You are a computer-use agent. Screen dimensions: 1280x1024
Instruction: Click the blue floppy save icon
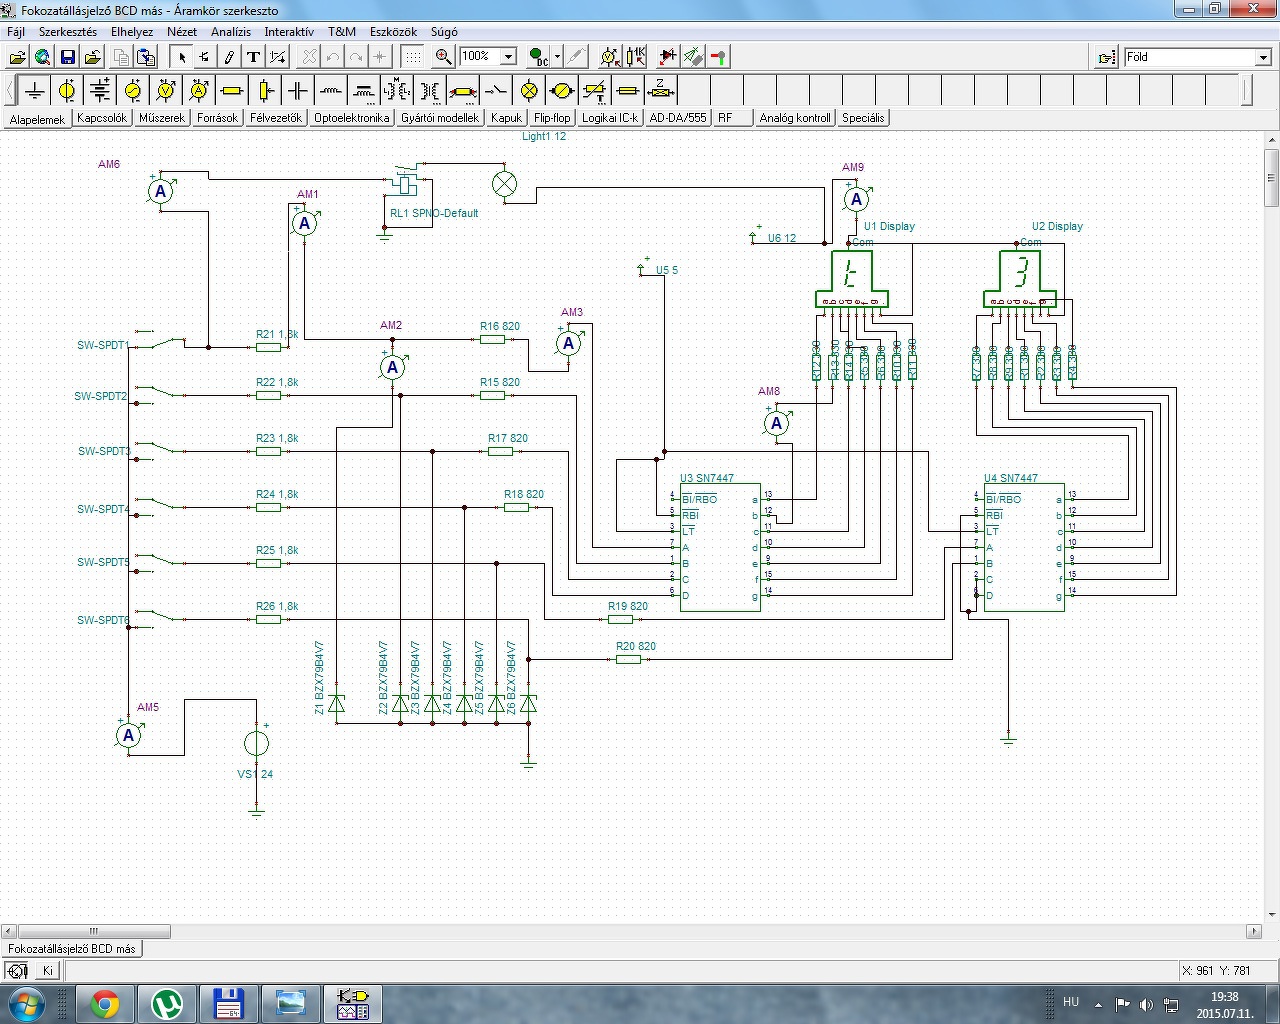68,57
